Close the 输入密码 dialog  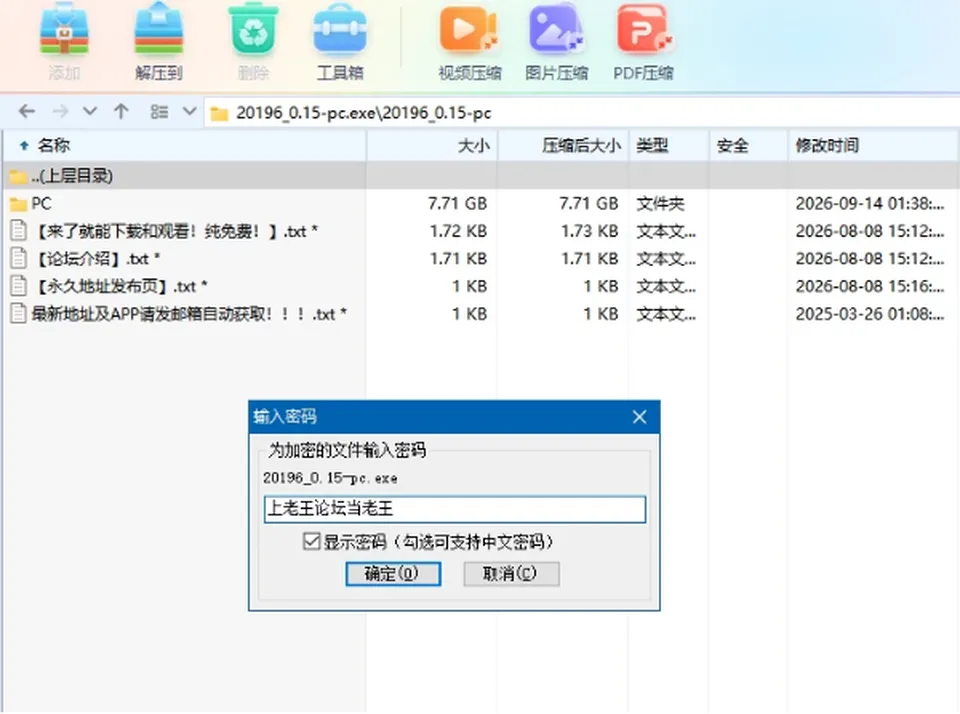pos(639,417)
